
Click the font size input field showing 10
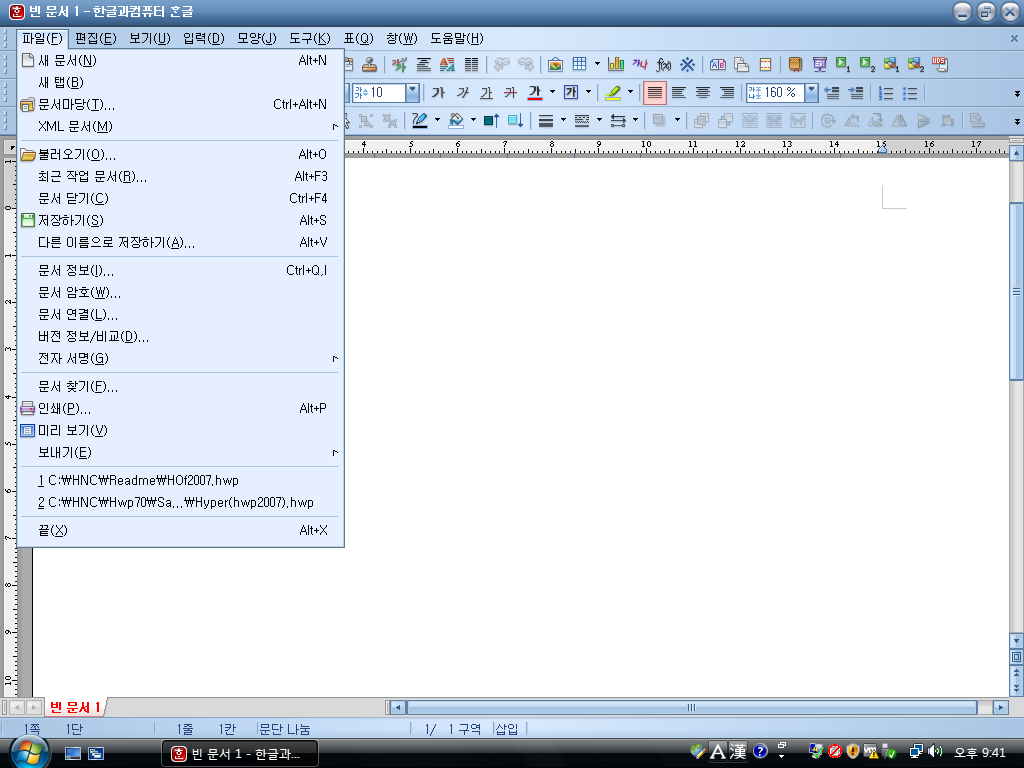point(379,93)
